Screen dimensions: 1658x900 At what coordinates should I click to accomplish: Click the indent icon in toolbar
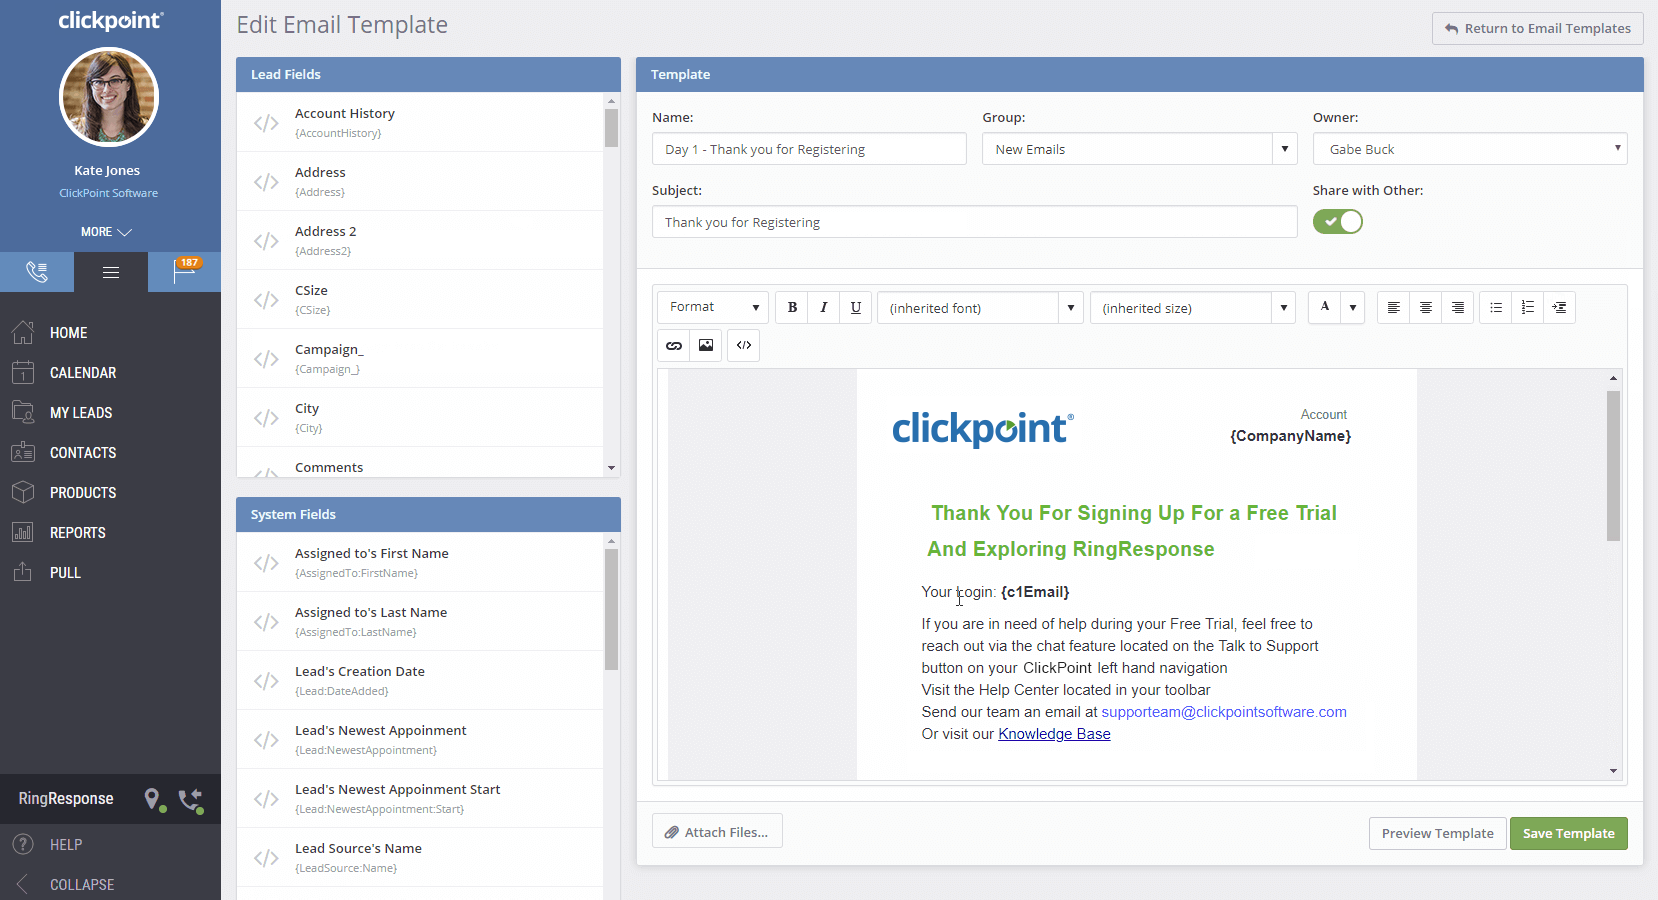[x=1560, y=307]
